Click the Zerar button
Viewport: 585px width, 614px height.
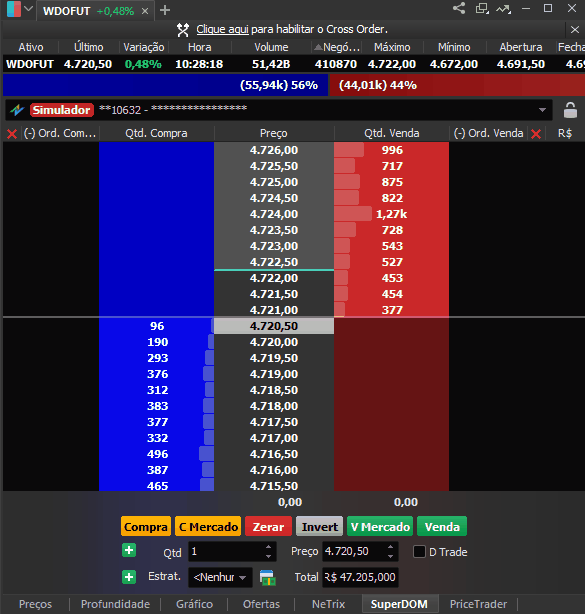pos(268,527)
